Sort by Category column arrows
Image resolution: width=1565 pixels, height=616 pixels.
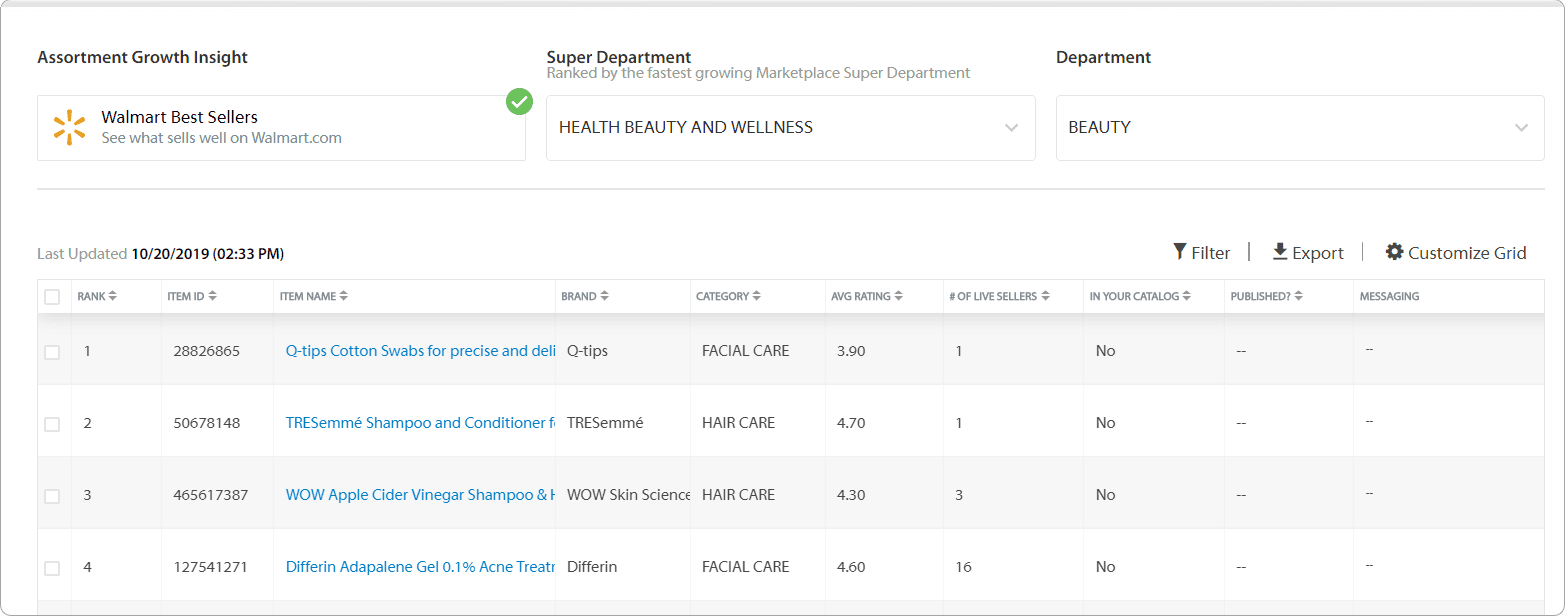(x=757, y=296)
